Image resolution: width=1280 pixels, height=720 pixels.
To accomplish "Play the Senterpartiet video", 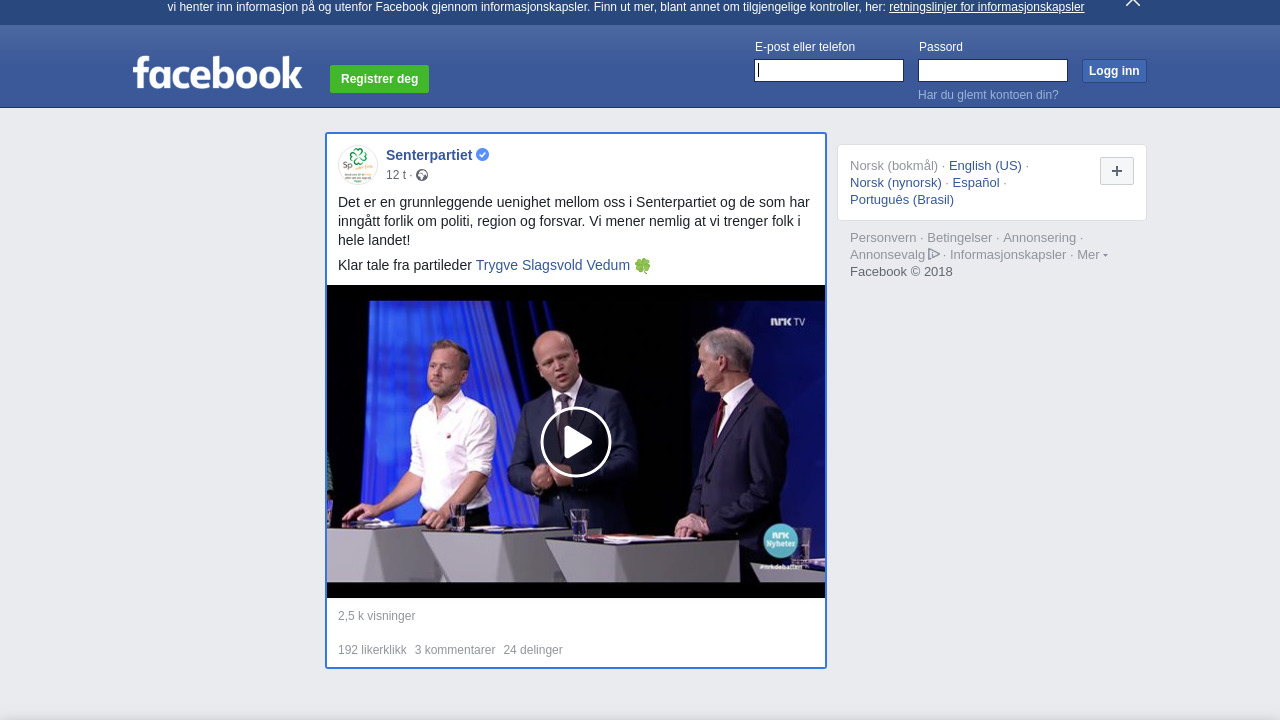I will click(x=576, y=442).
